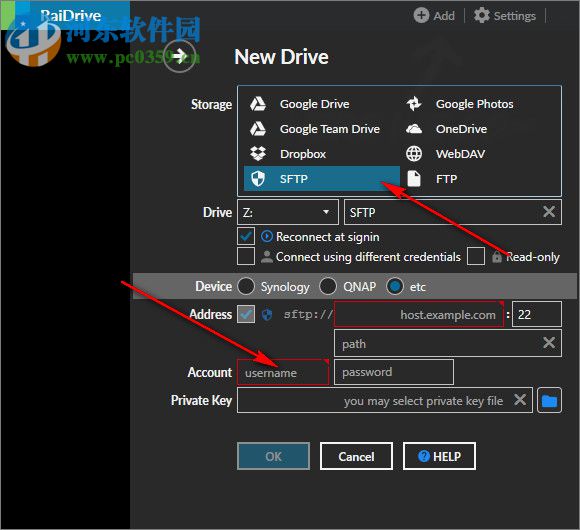Enable Connect using different credentials
The width and height of the screenshot is (580, 530).
pyautogui.click(x=246, y=256)
